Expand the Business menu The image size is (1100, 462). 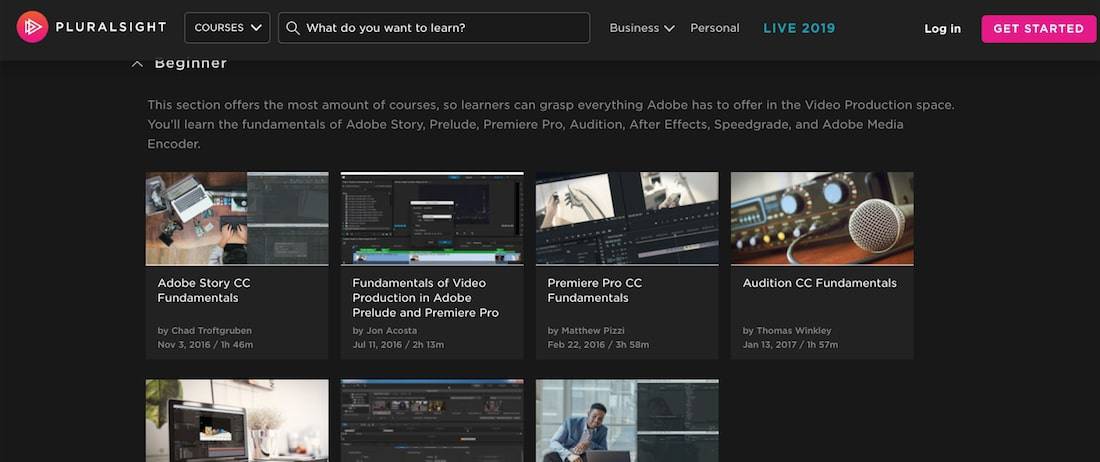(x=642, y=28)
